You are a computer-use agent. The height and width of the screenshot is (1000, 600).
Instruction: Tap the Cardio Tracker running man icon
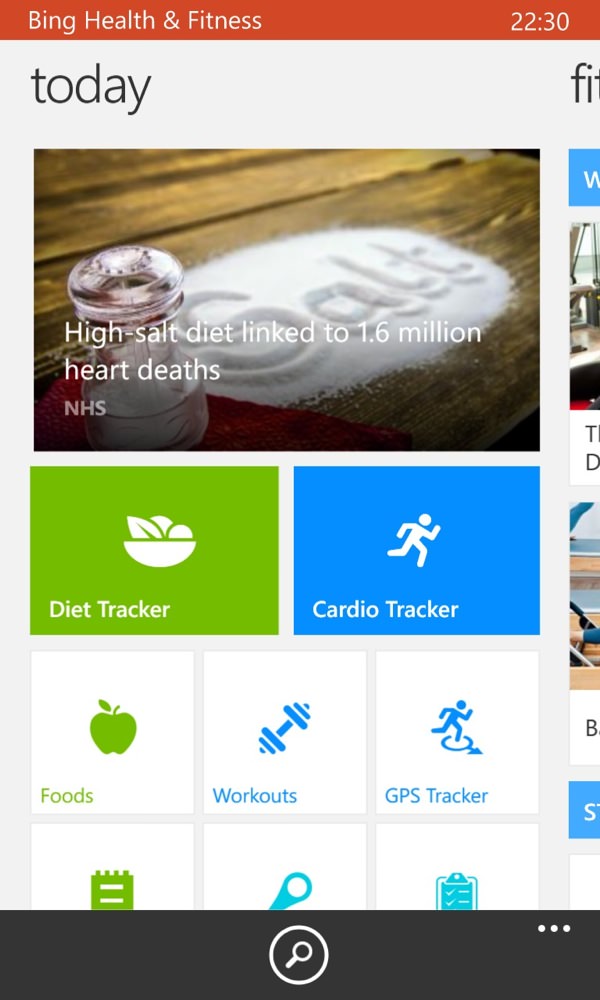(x=414, y=540)
